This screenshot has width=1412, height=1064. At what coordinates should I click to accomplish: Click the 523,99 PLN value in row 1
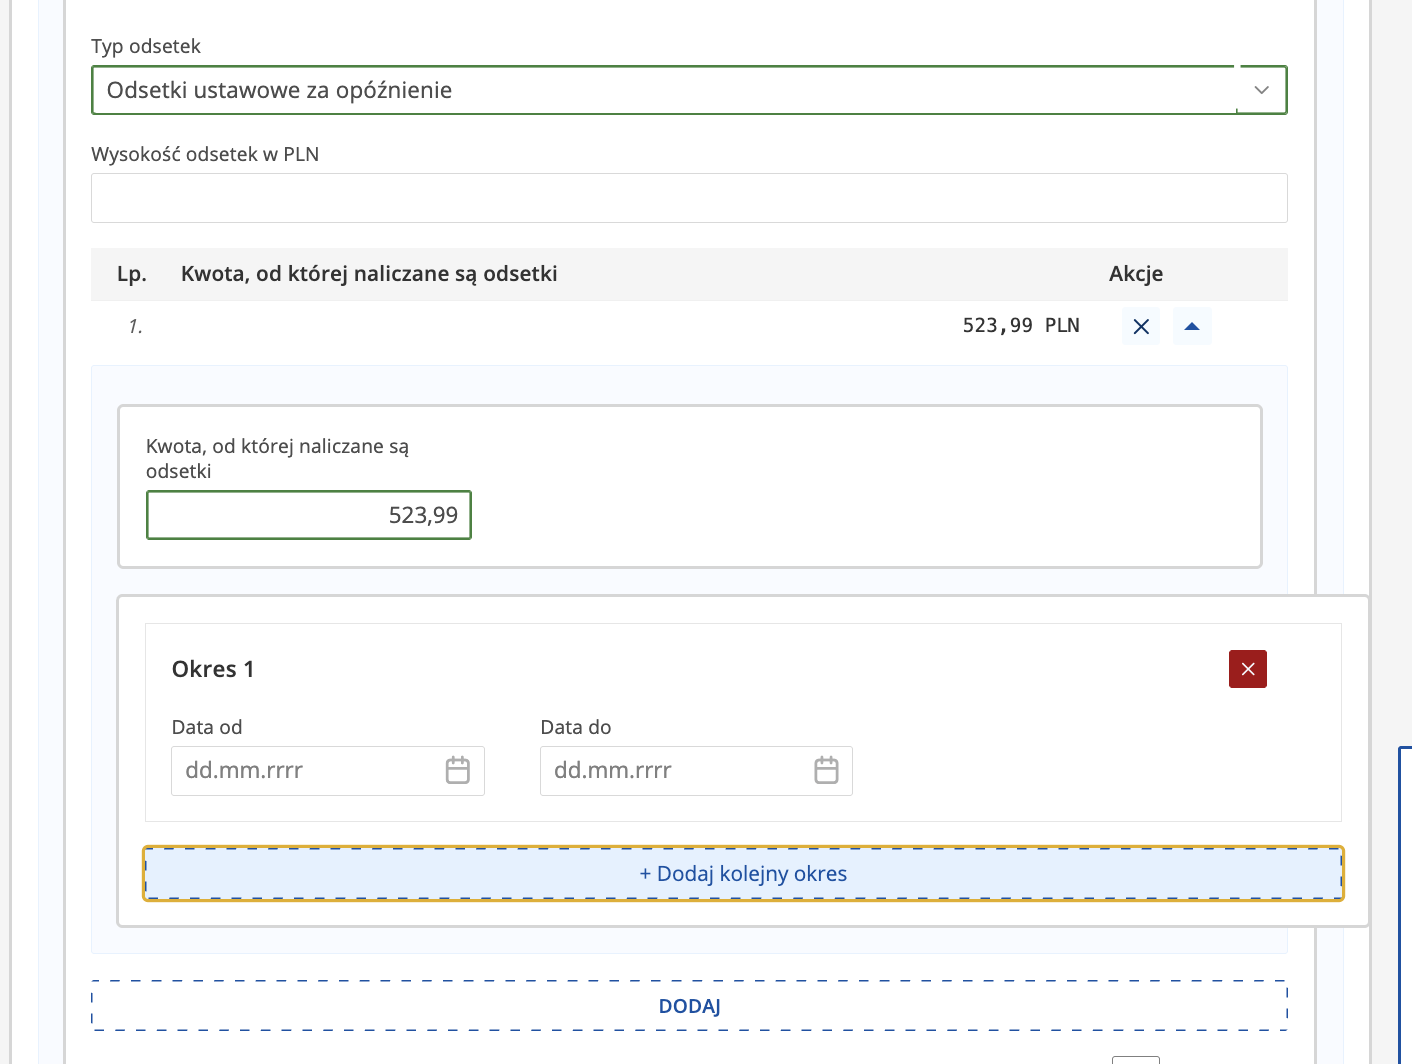pos(1021,325)
